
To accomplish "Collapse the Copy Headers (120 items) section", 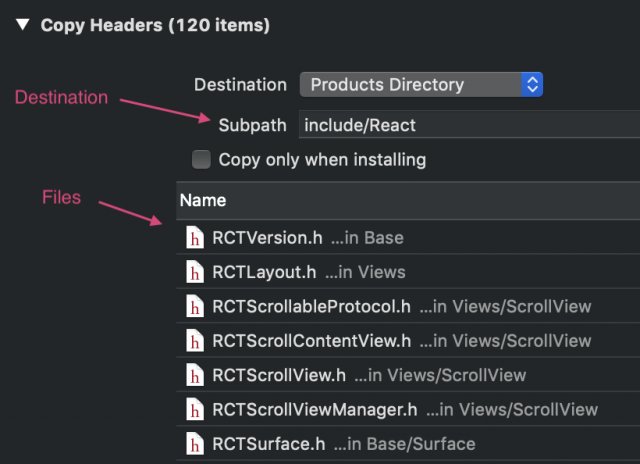I will [22, 24].
